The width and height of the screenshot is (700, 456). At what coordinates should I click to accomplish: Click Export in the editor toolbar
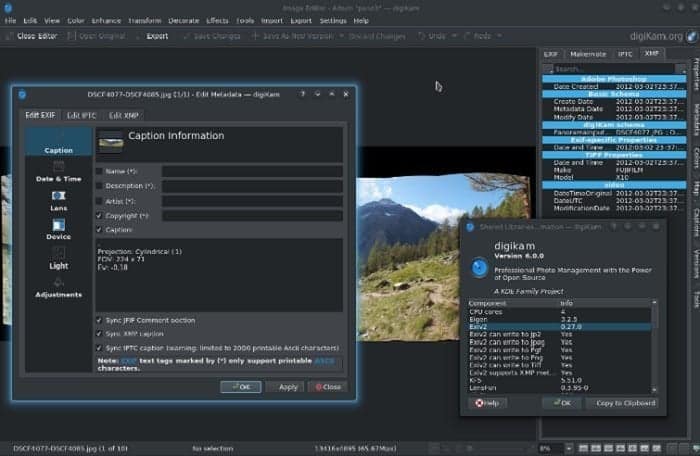point(152,36)
